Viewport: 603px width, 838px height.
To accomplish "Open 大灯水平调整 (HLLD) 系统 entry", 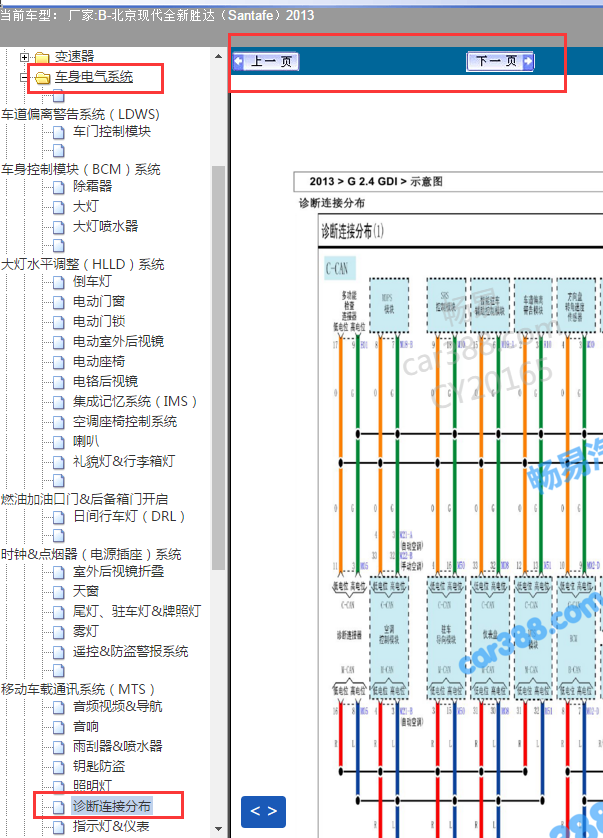I will click(83, 265).
